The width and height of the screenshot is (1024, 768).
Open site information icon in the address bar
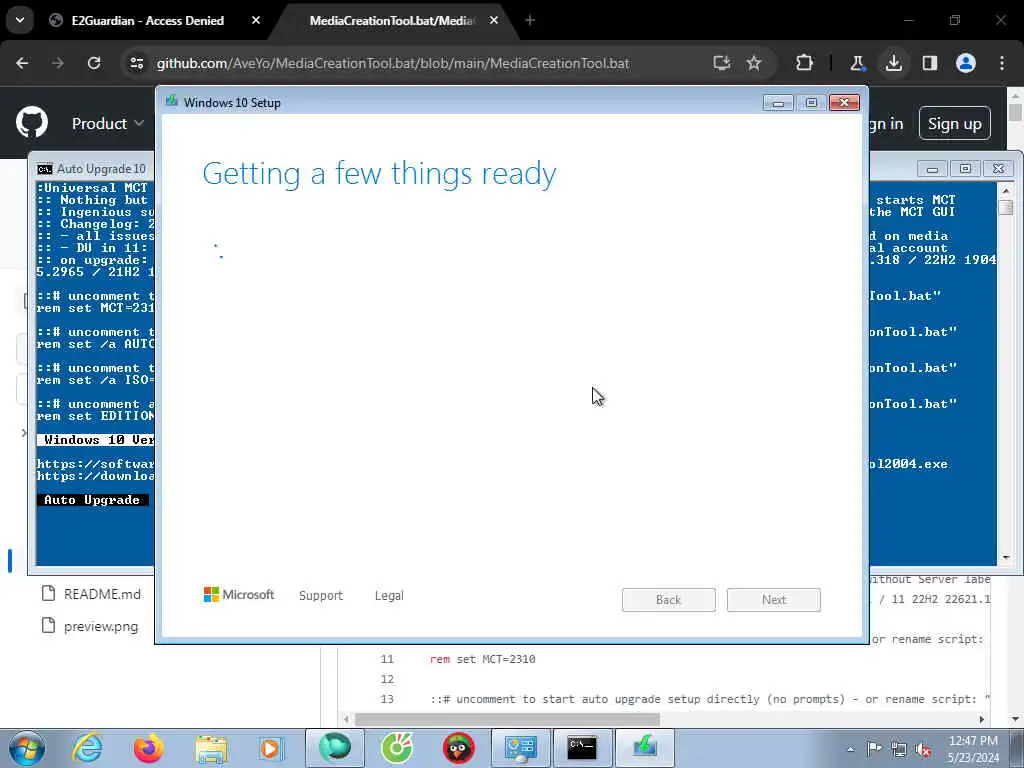[x=136, y=63]
